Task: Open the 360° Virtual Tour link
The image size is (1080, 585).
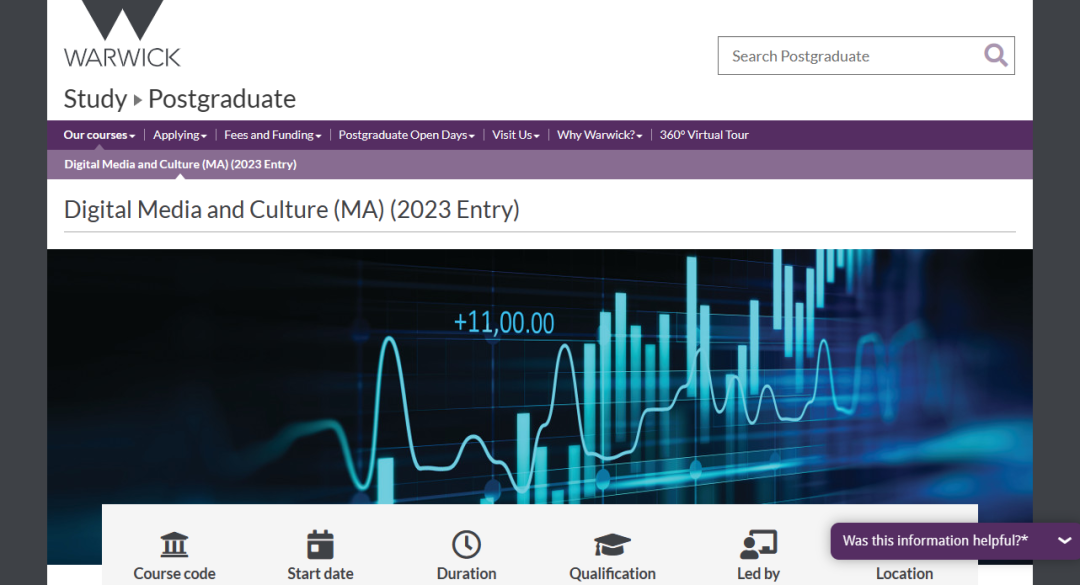Action: [704, 135]
